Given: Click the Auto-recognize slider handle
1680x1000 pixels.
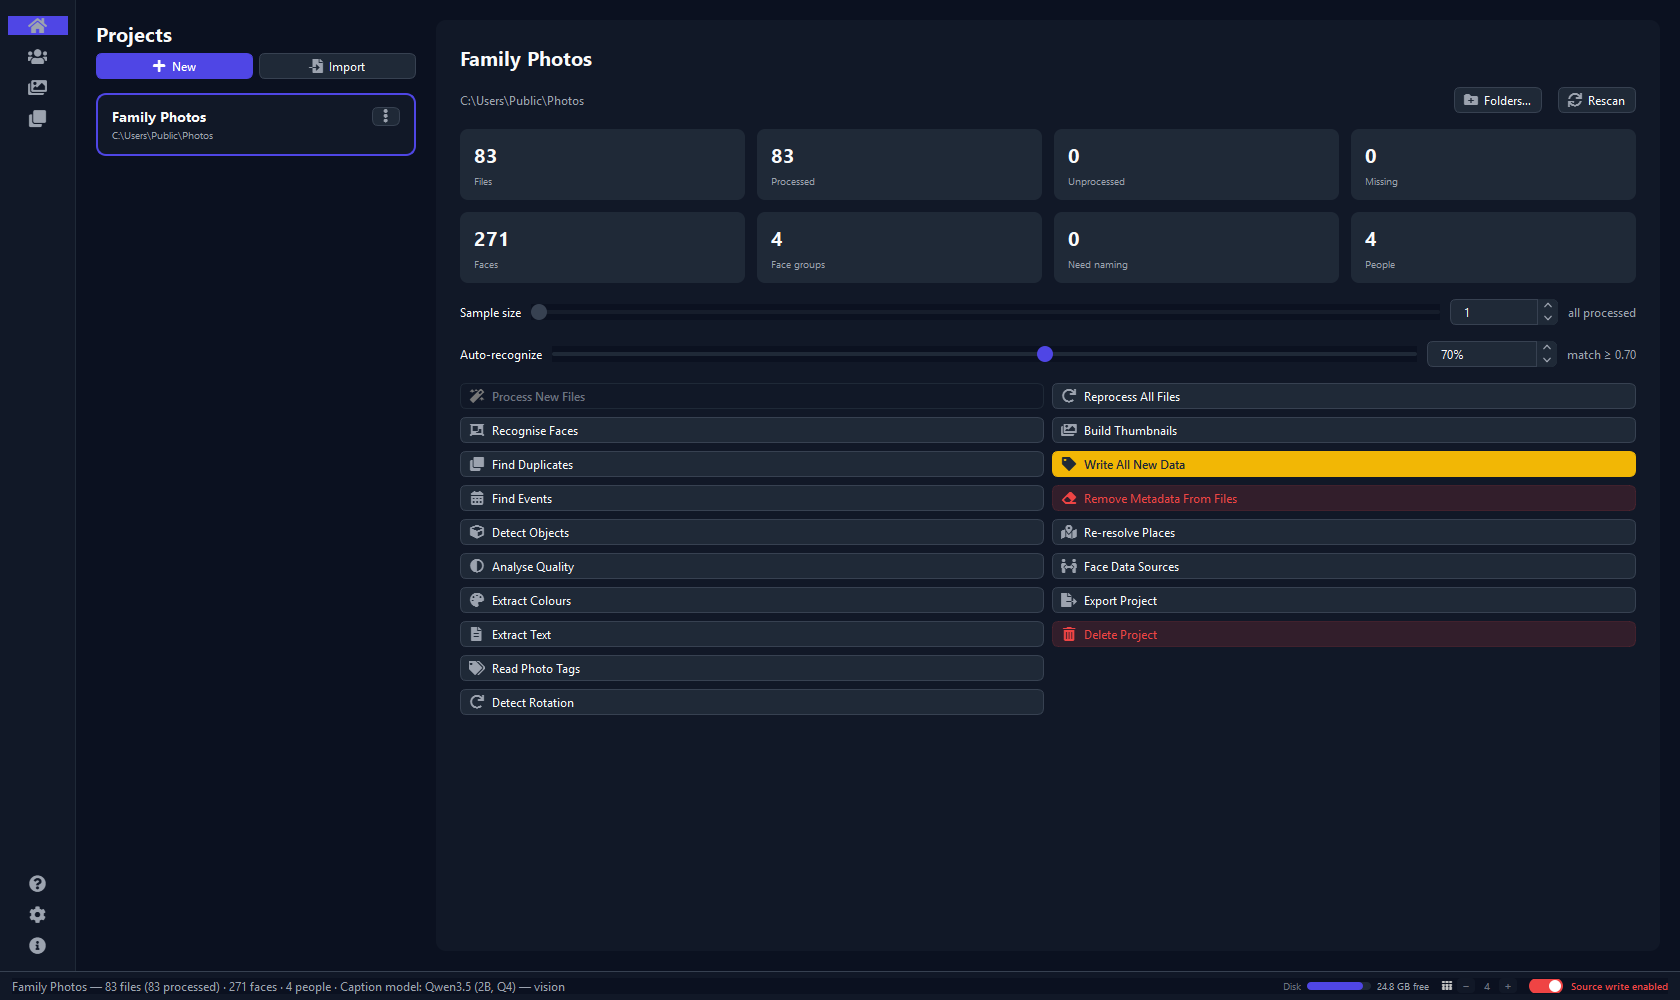Looking at the screenshot, I should point(1045,354).
